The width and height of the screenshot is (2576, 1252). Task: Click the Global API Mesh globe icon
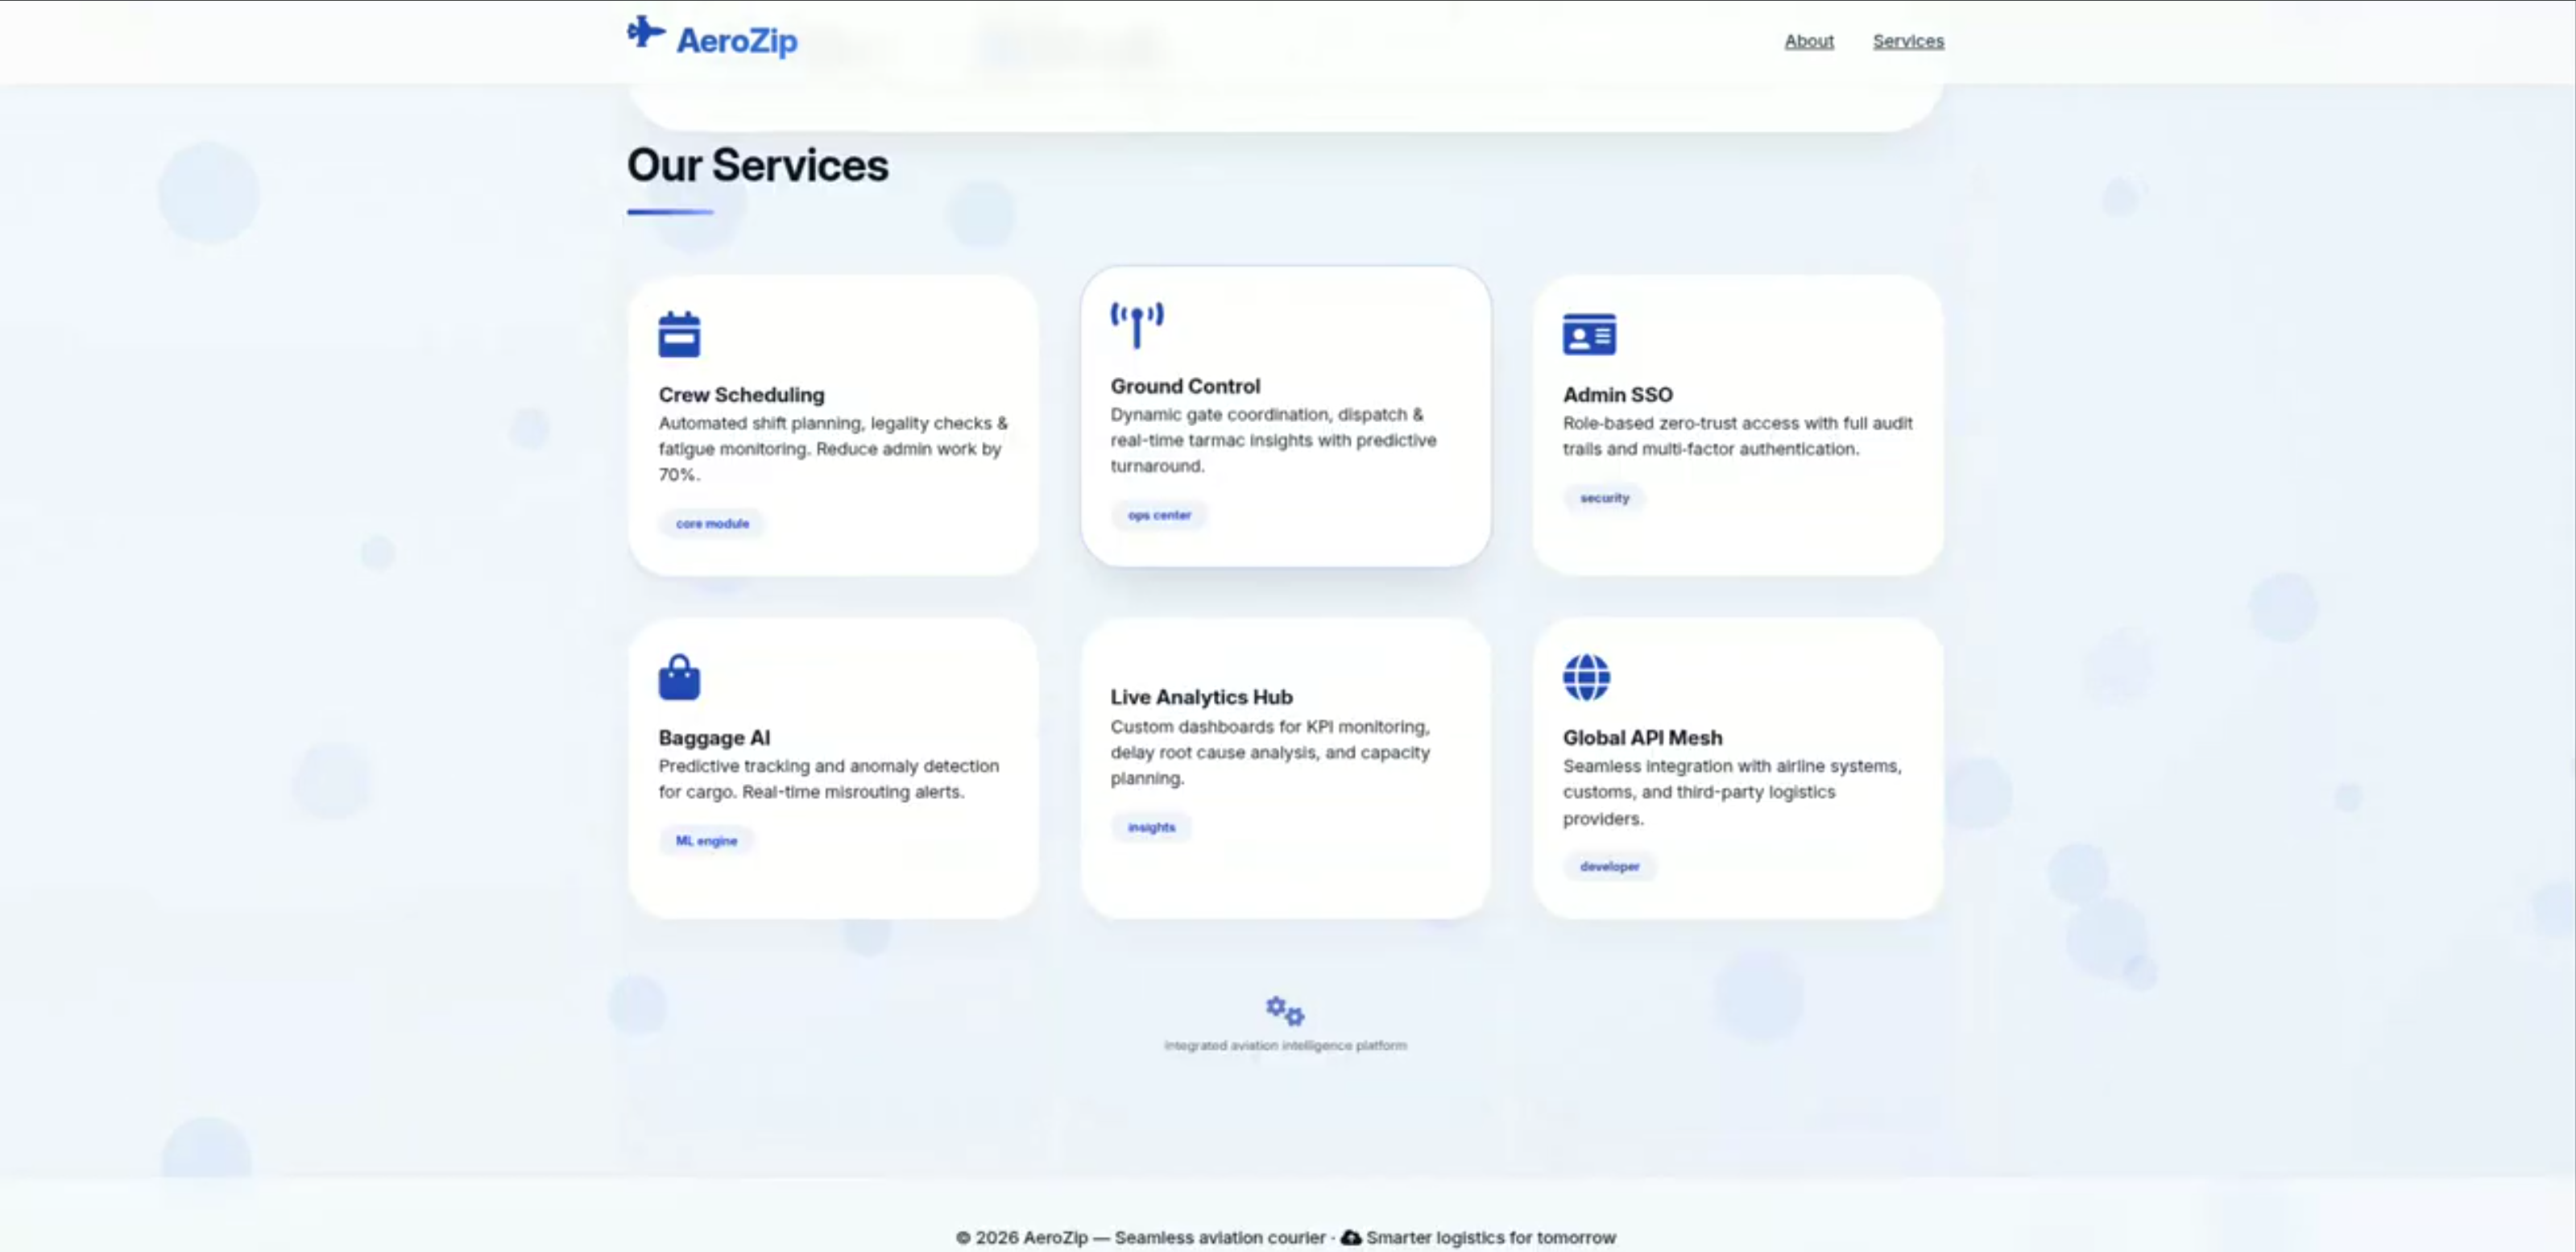[x=1586, y=677]
